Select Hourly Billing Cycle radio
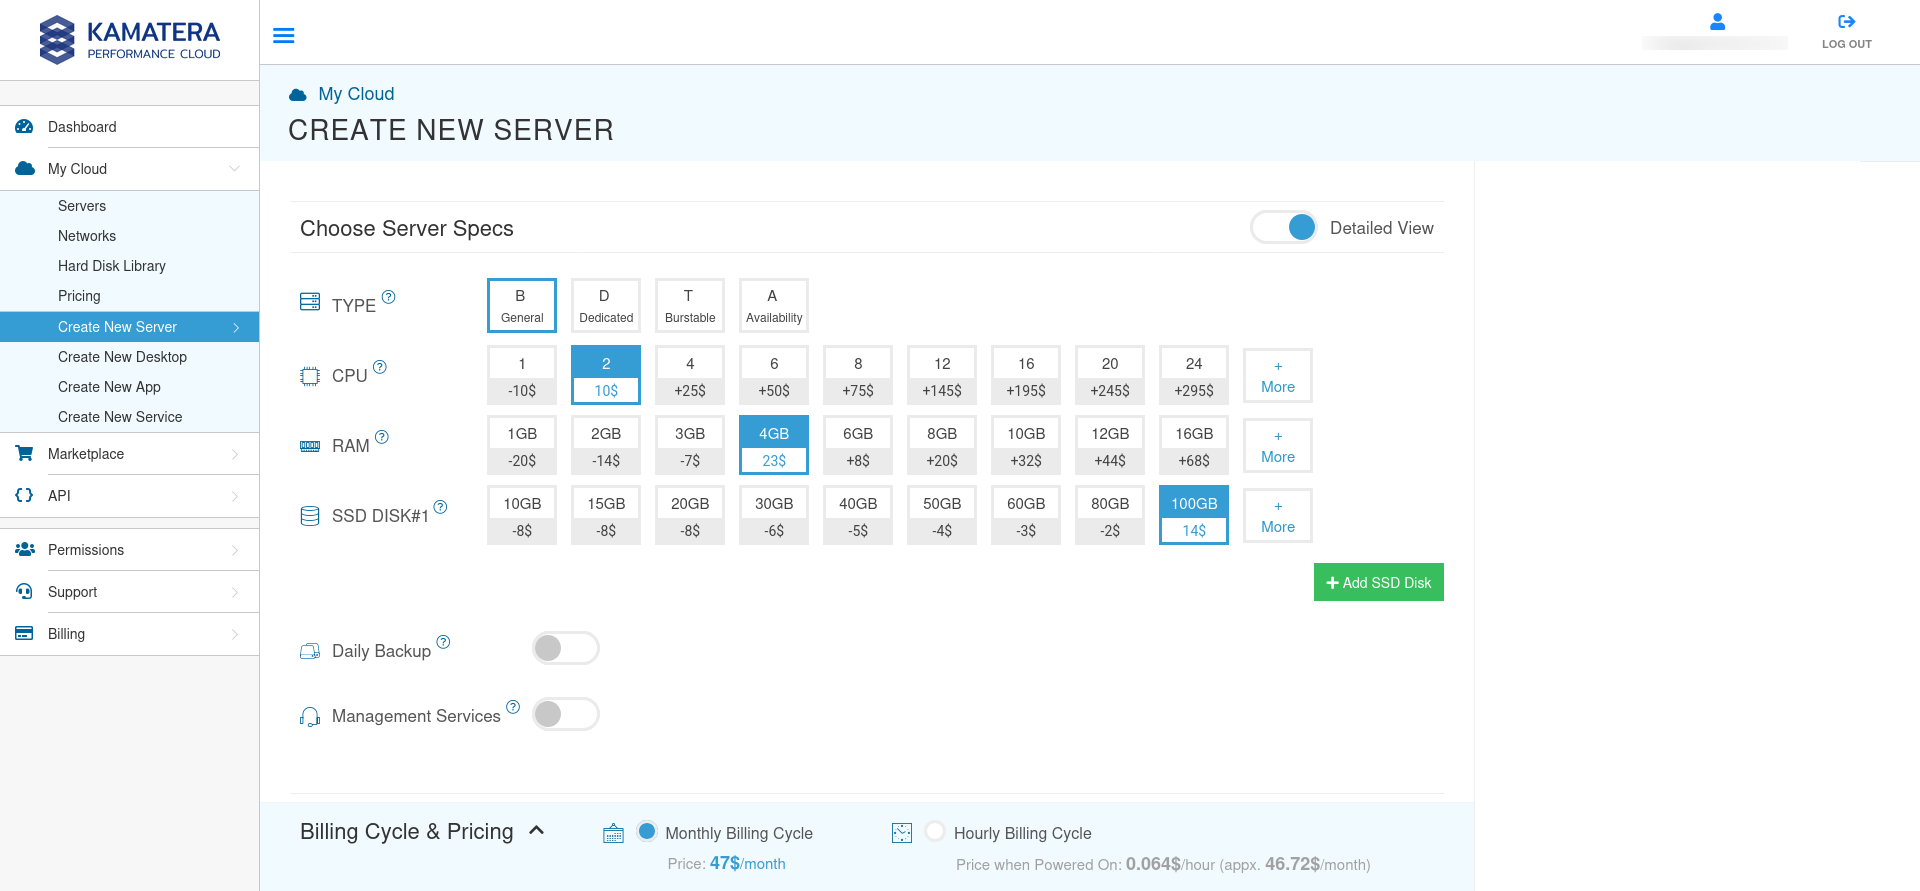1920x891 pixels. coord(935,831)
